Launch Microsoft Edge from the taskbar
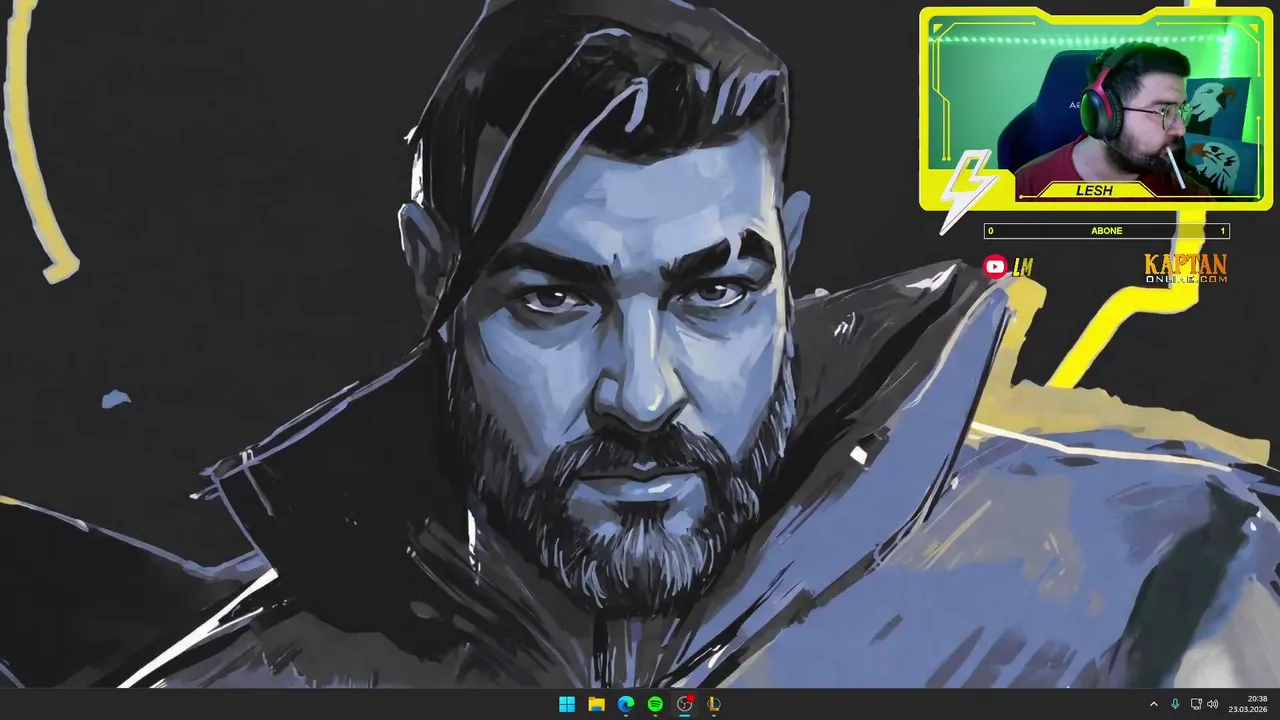The width and height of the screenshot is (1280, 720). pos(626,704)
